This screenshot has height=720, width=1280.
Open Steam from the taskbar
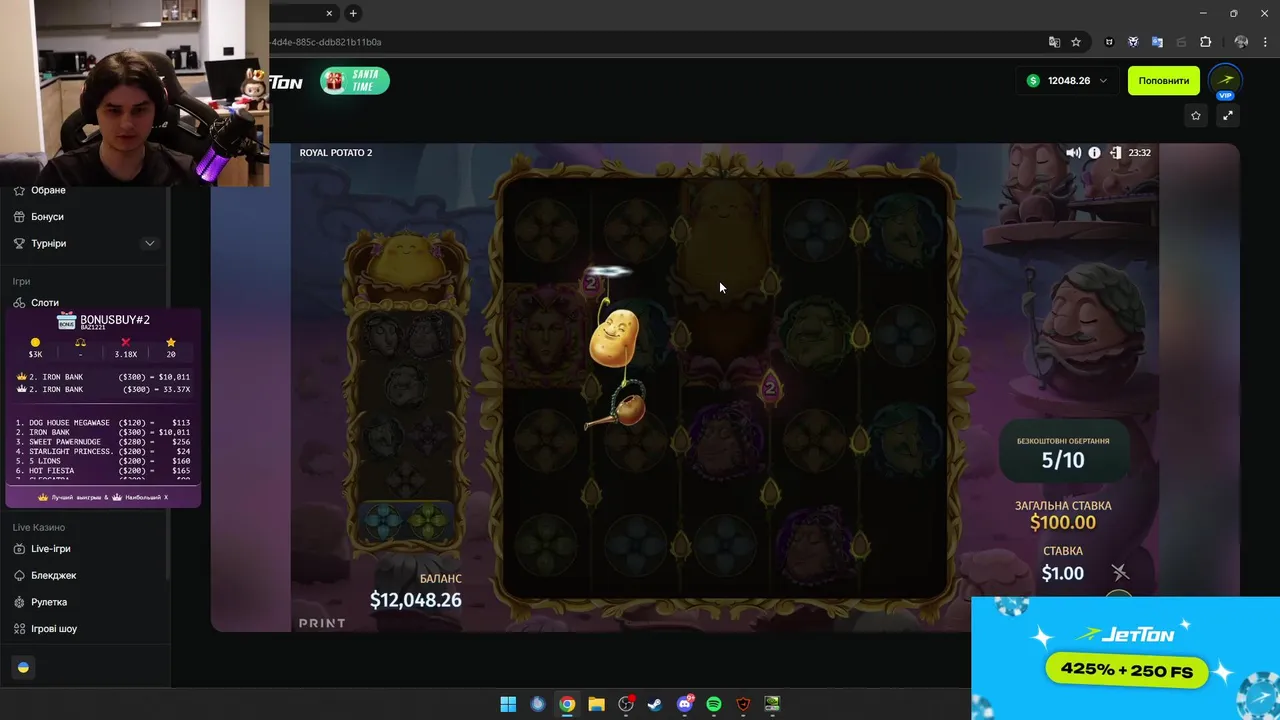pos(655,704)
